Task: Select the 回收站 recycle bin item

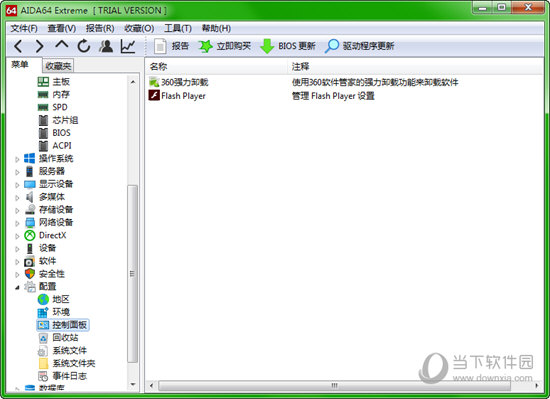Action: point(58,338)
